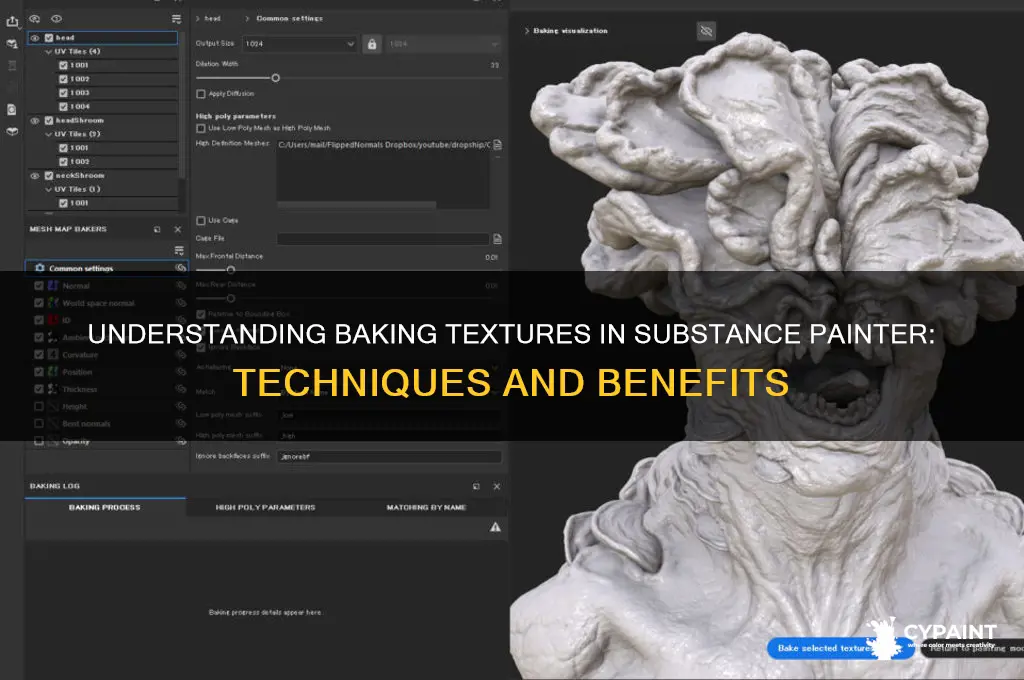Click the Normal map type icon
This screenshot has height=680, width=1024.
pos(53,286)
